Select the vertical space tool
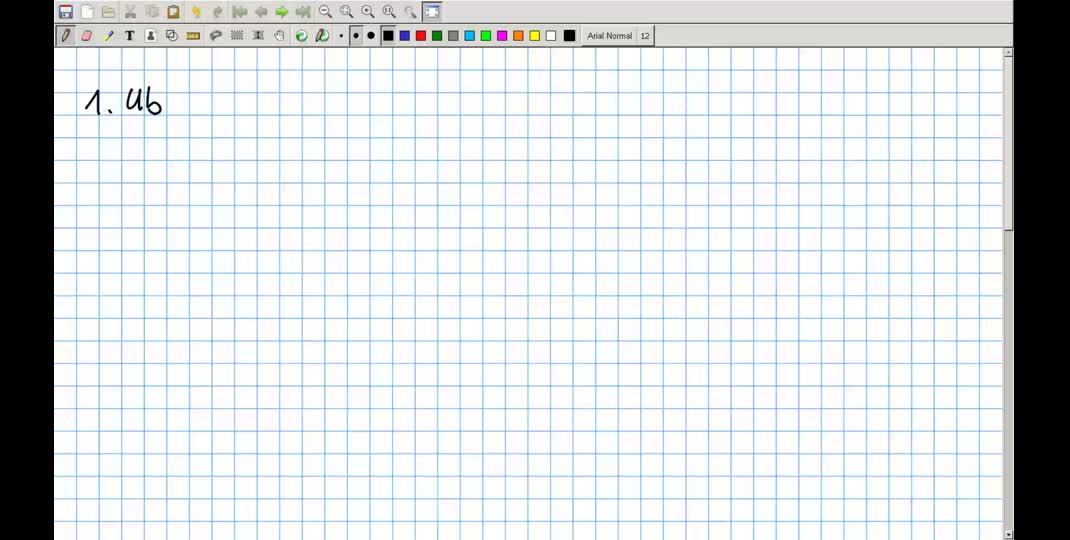This screenshot has width=1070, height=540. point(258,35)
